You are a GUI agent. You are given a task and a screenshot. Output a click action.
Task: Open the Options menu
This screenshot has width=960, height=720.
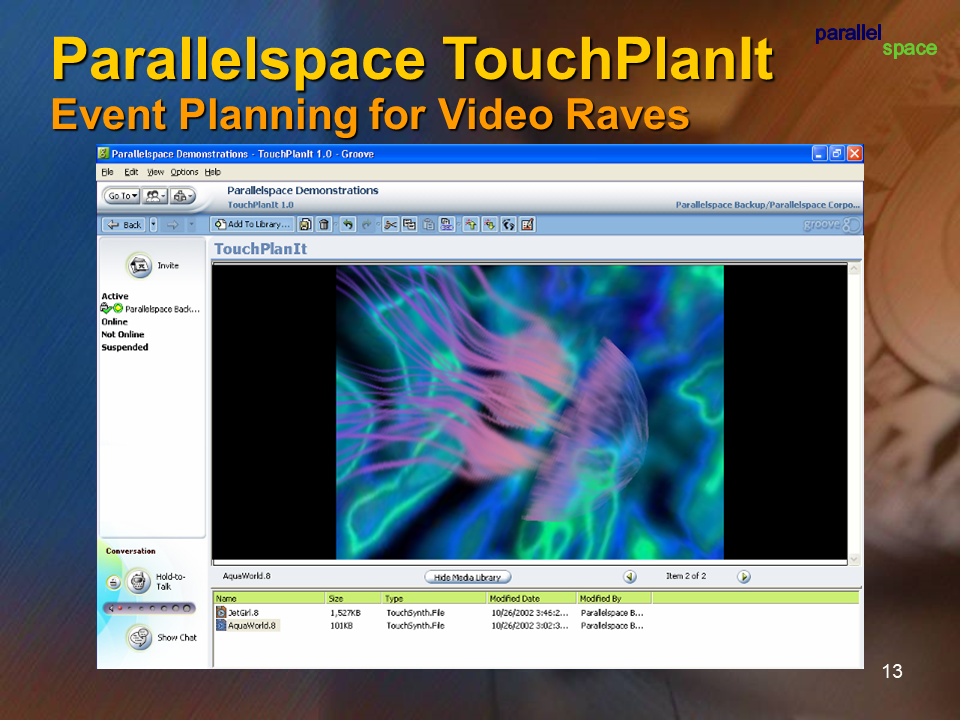184,172
